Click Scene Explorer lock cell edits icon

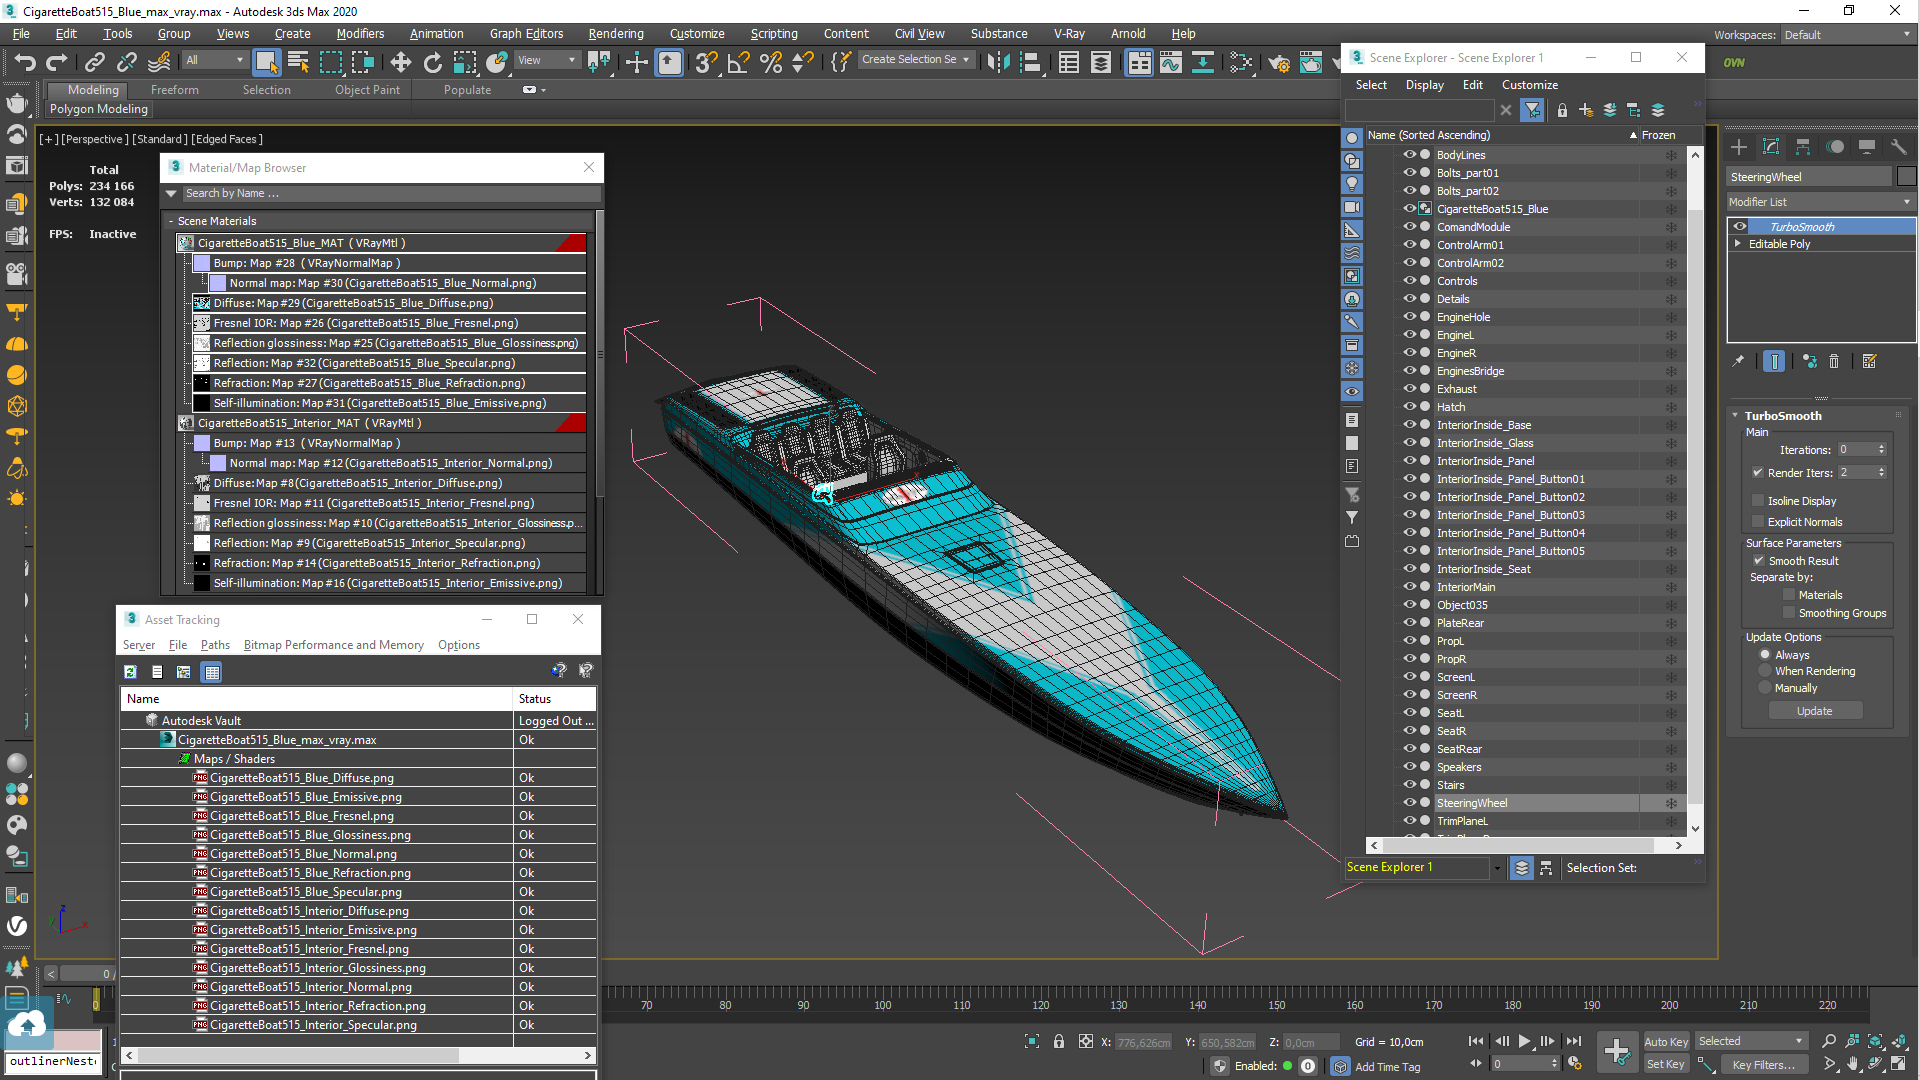click(x=1562, y=110)
